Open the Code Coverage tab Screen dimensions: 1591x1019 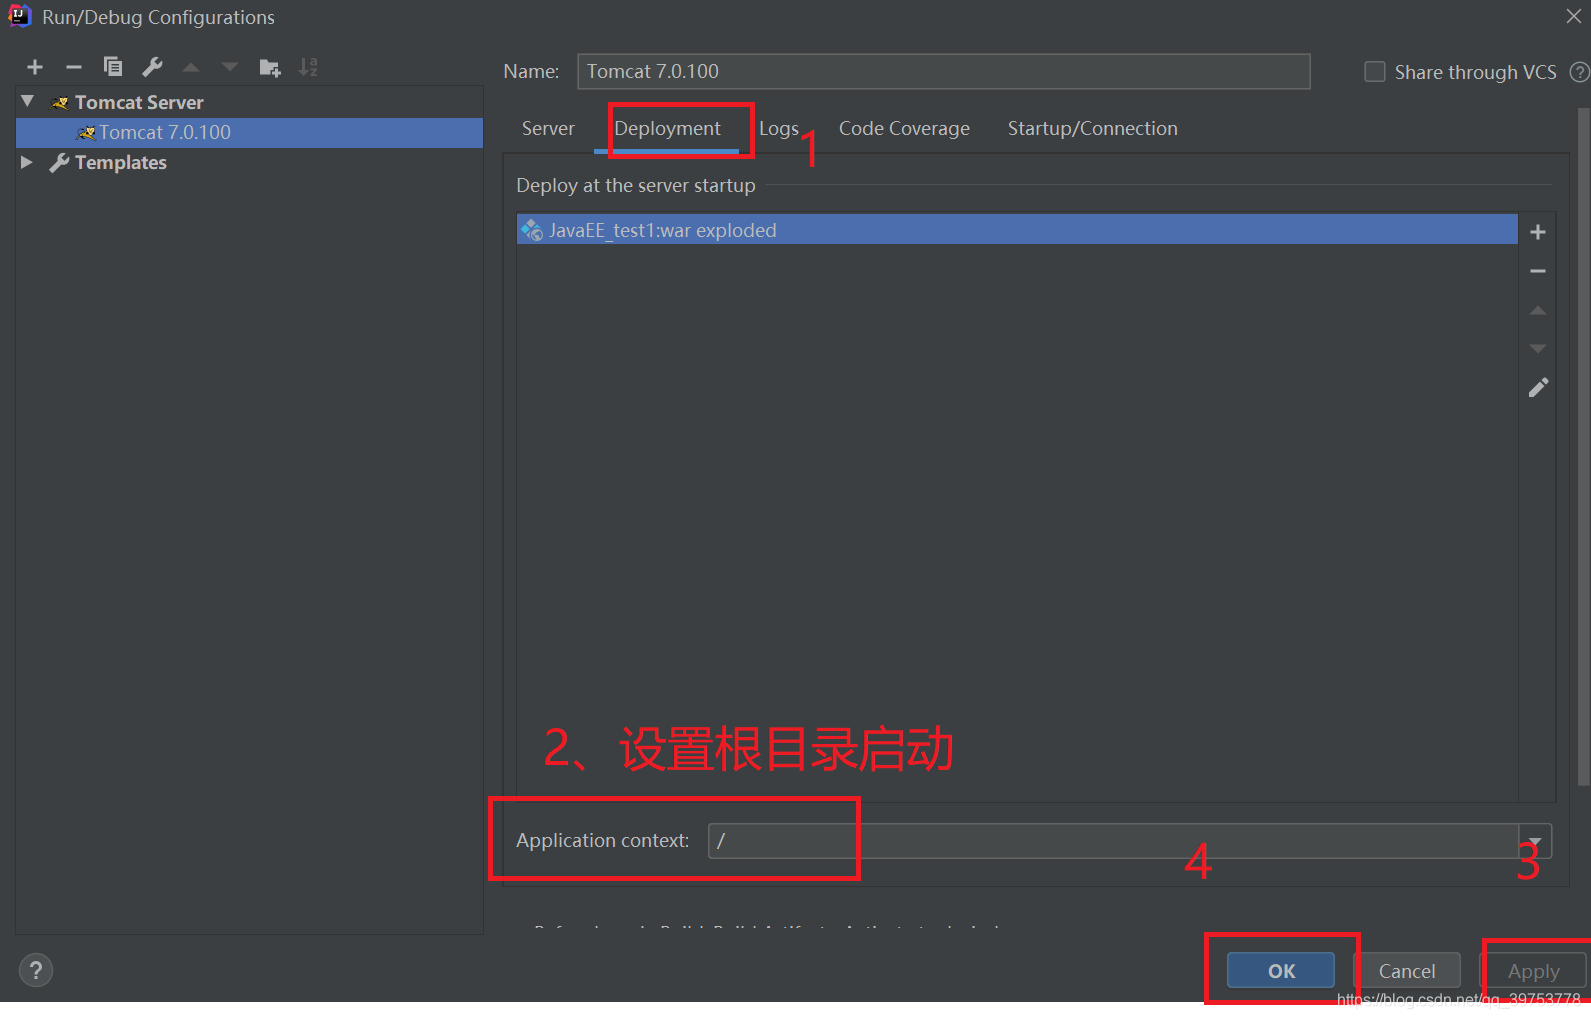(904, 128)
